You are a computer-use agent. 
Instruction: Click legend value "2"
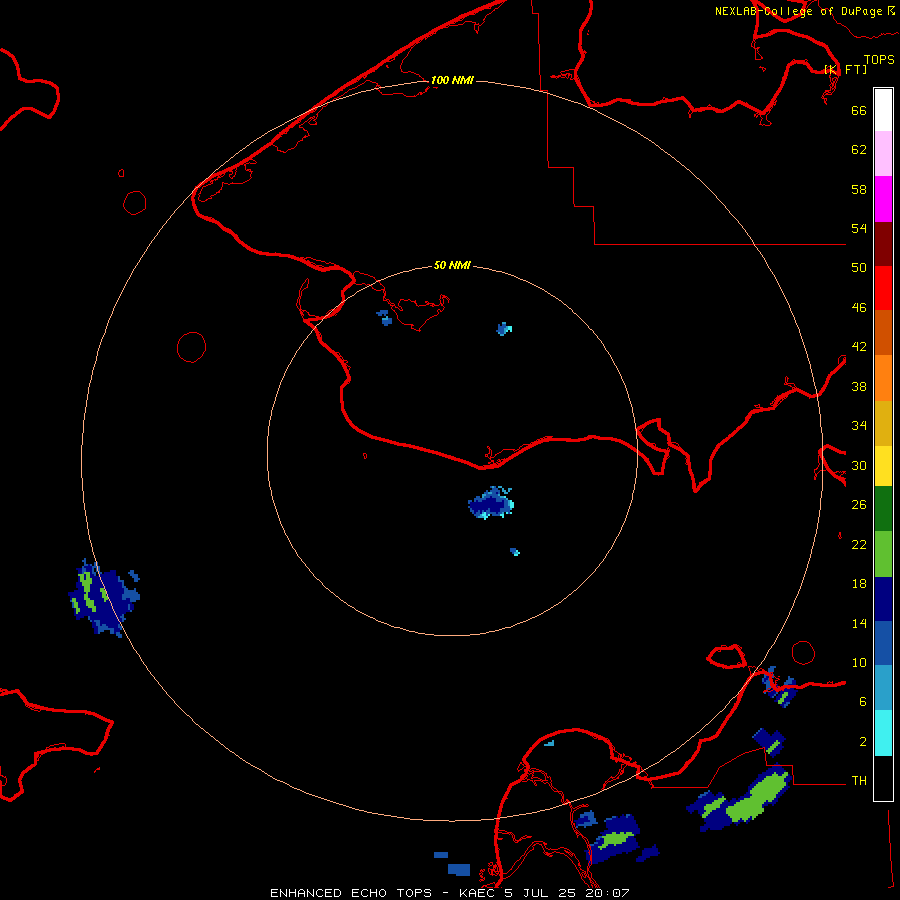pos(863,742)
